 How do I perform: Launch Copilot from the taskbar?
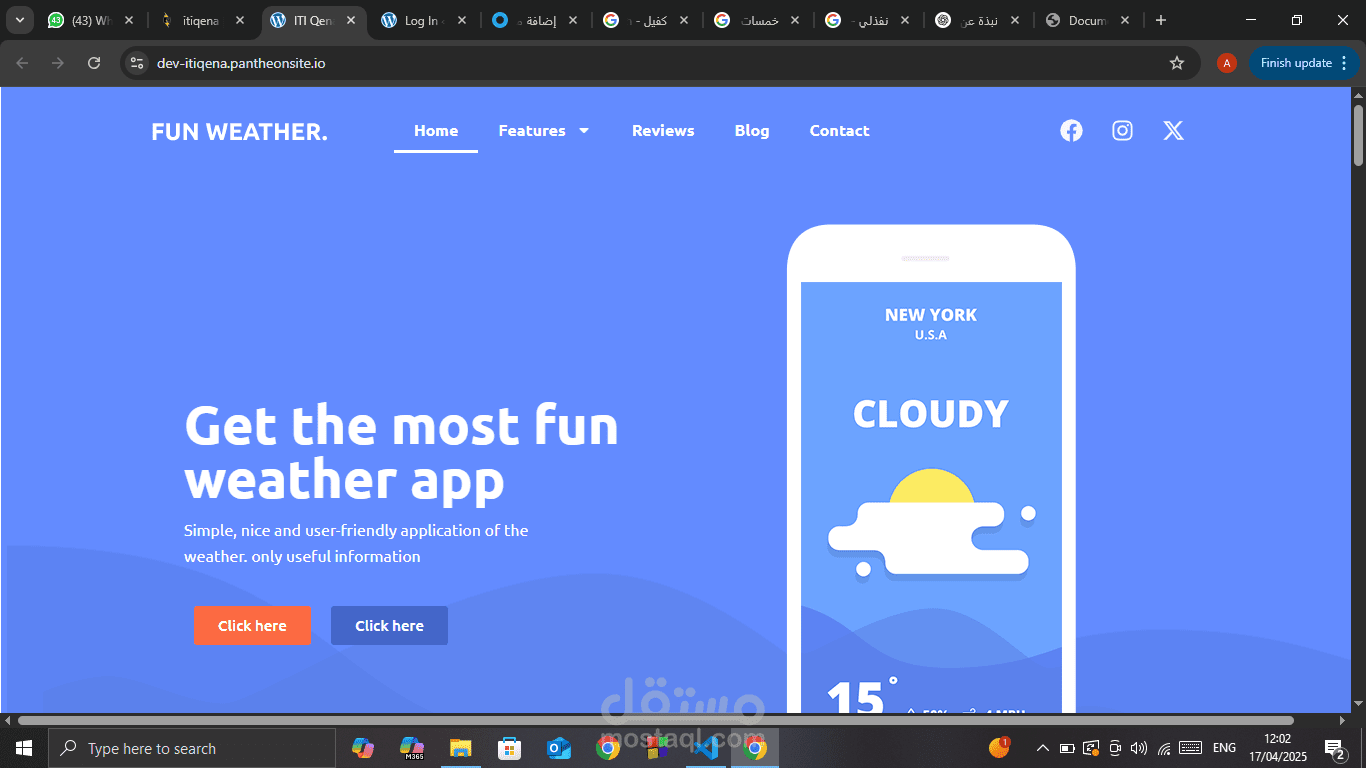click(362, 748)
